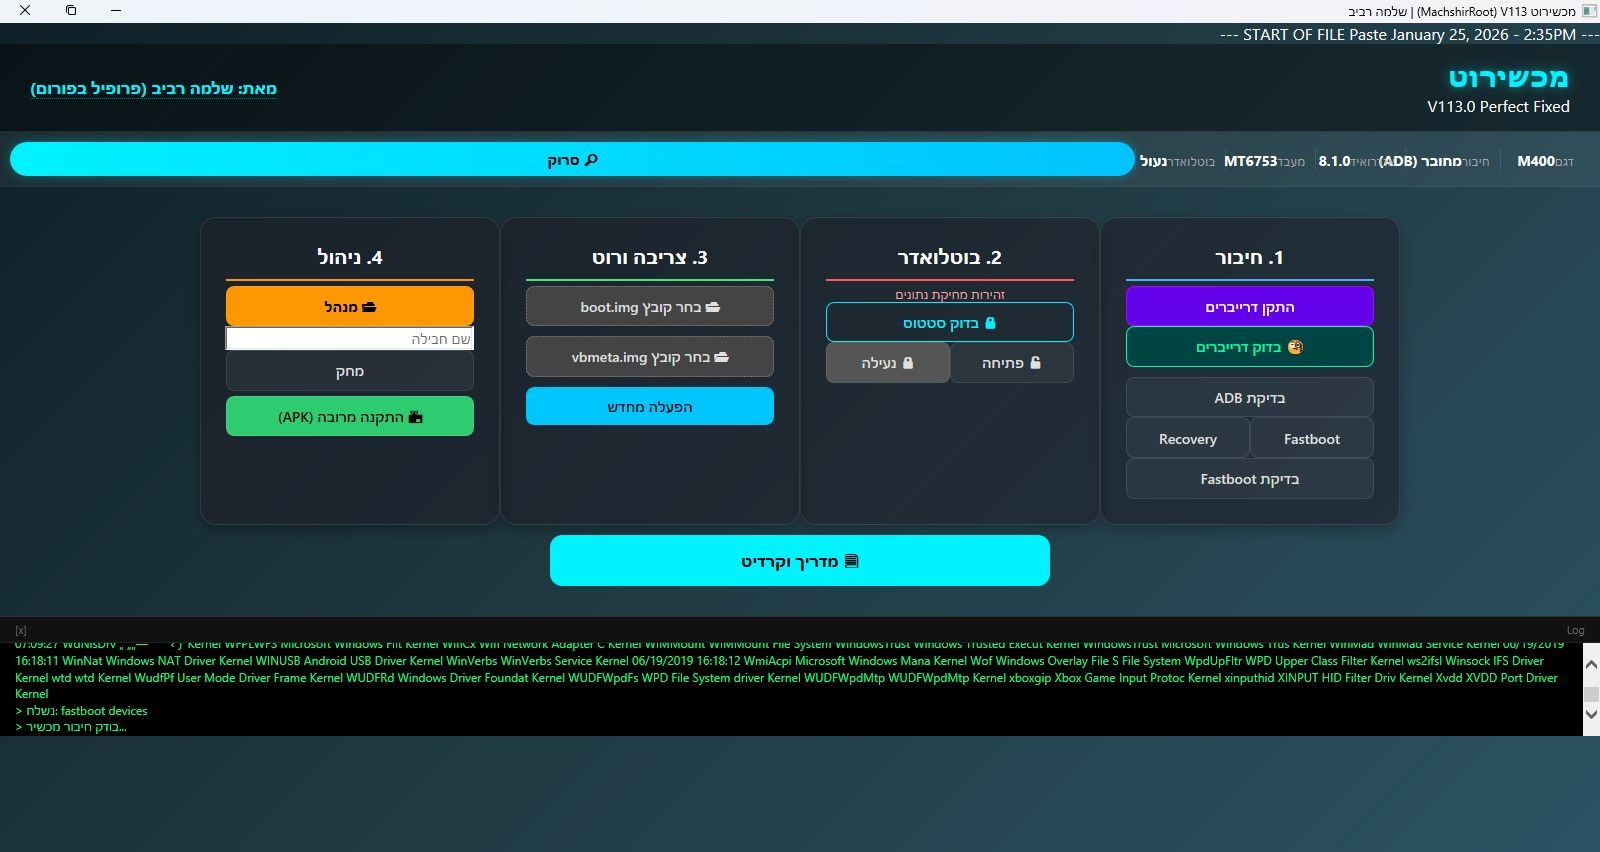The image size is (1600, 852).
Task: Reboot to Recovery mode button
Action: [x=1188, y=439]
